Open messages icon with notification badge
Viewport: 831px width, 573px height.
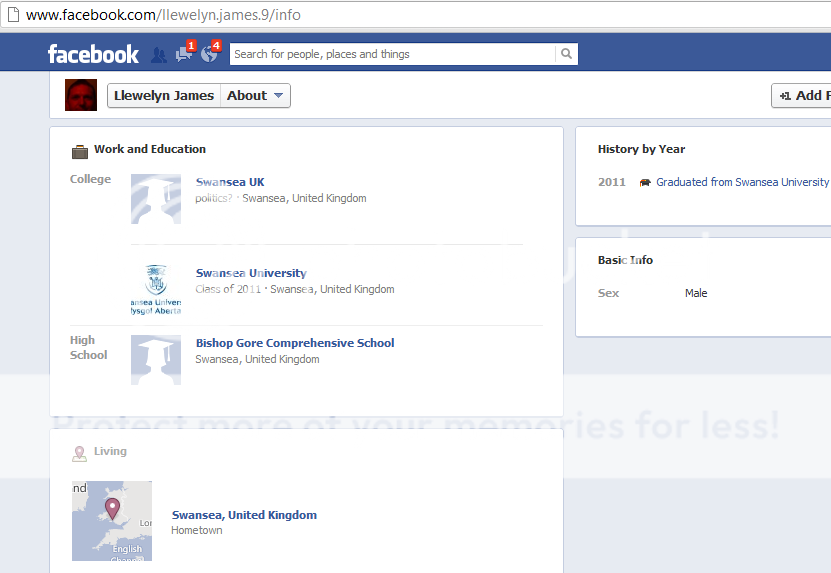tap(183, 54)
